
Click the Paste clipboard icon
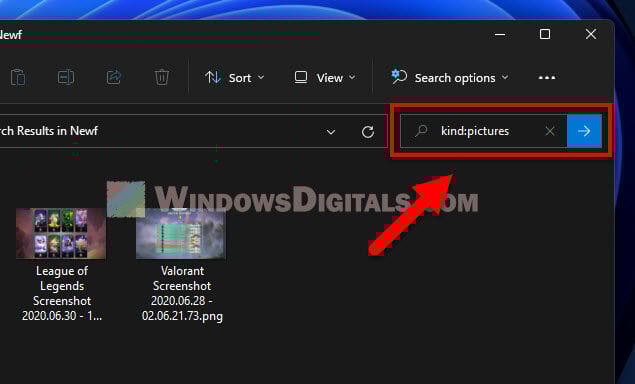click(18, 77)
